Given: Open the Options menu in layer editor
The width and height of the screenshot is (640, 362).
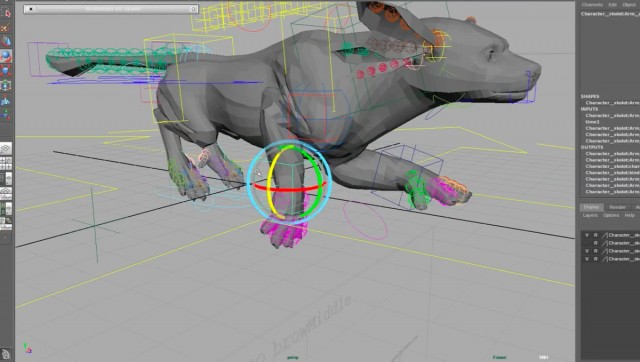Looking at the screenshot, I should pos(611,215).
